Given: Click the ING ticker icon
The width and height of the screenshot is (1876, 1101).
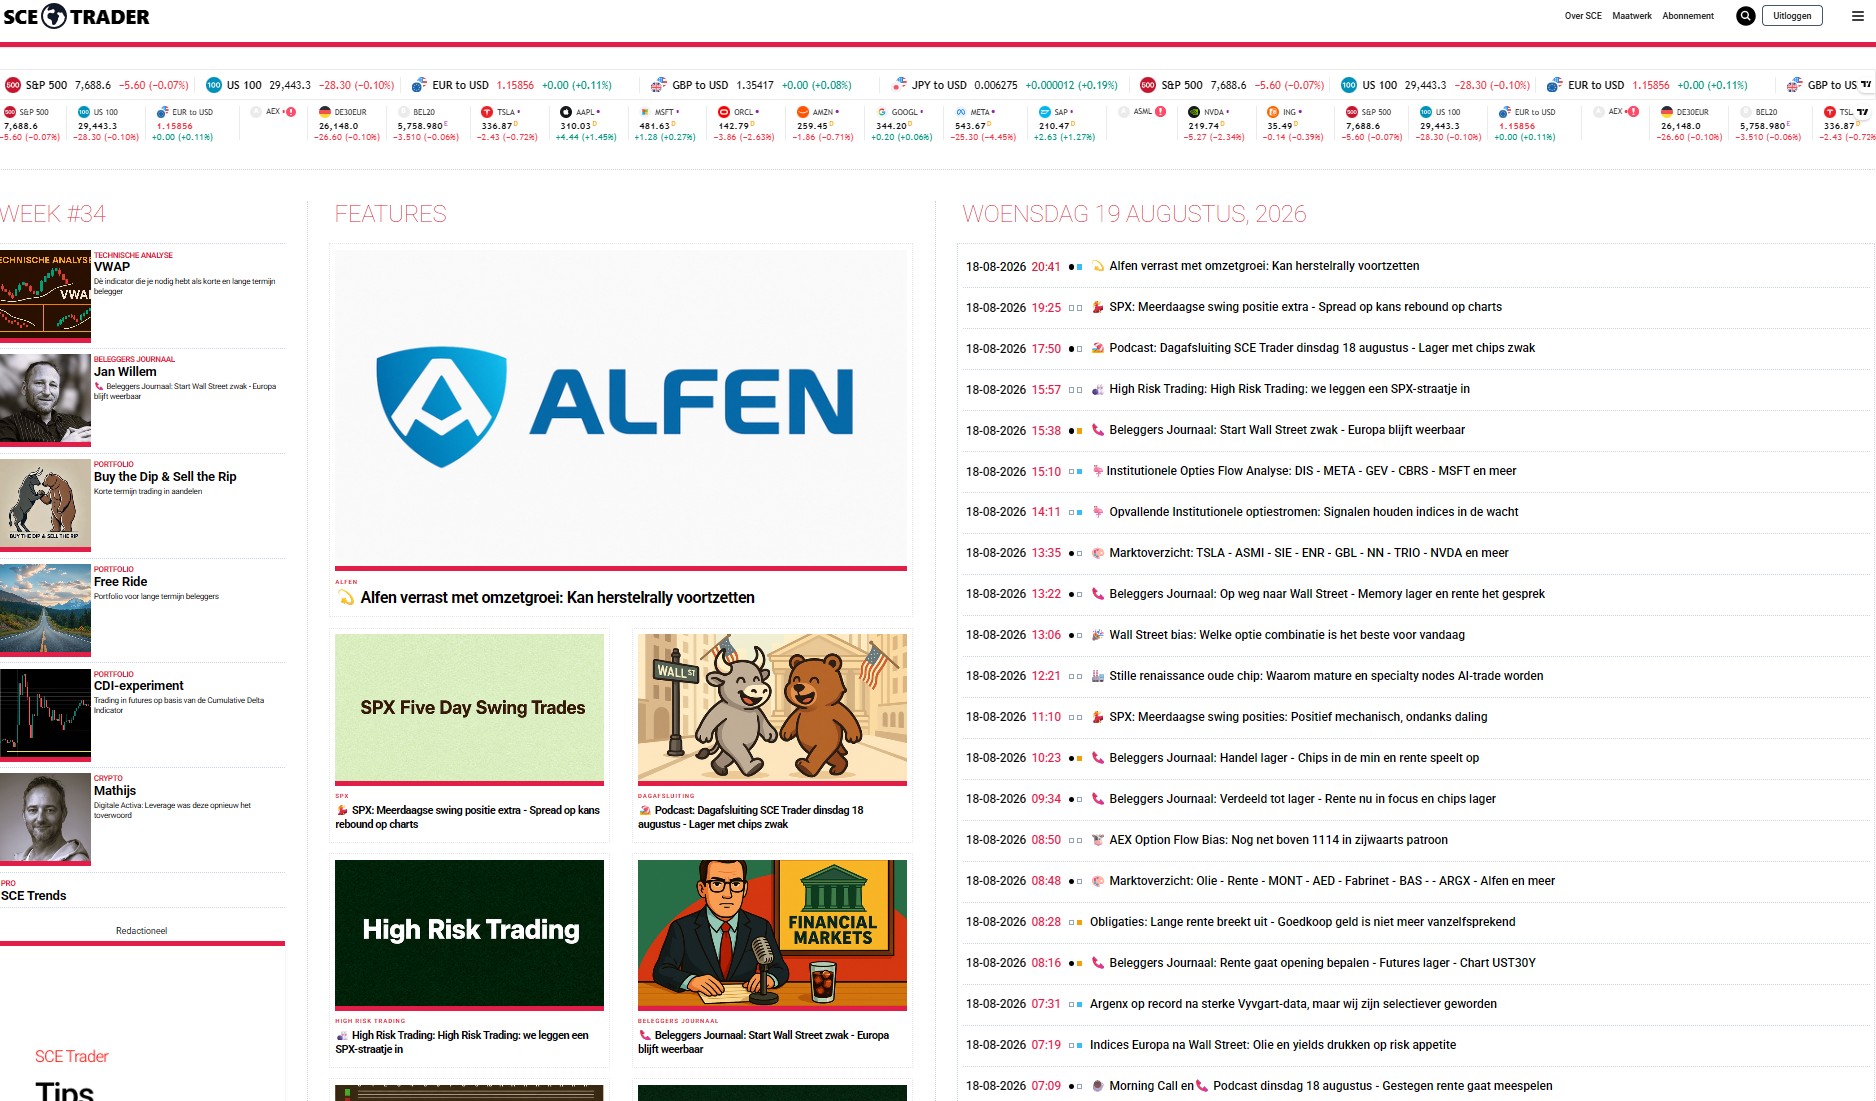Looking at the screenshot, I should pos(1273,112).
